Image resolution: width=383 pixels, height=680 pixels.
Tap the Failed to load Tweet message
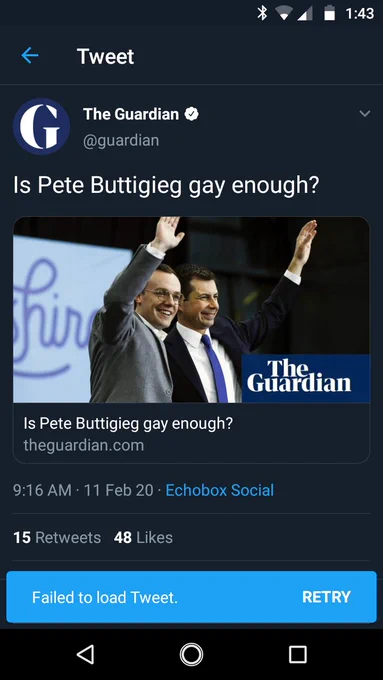point(105,597)
